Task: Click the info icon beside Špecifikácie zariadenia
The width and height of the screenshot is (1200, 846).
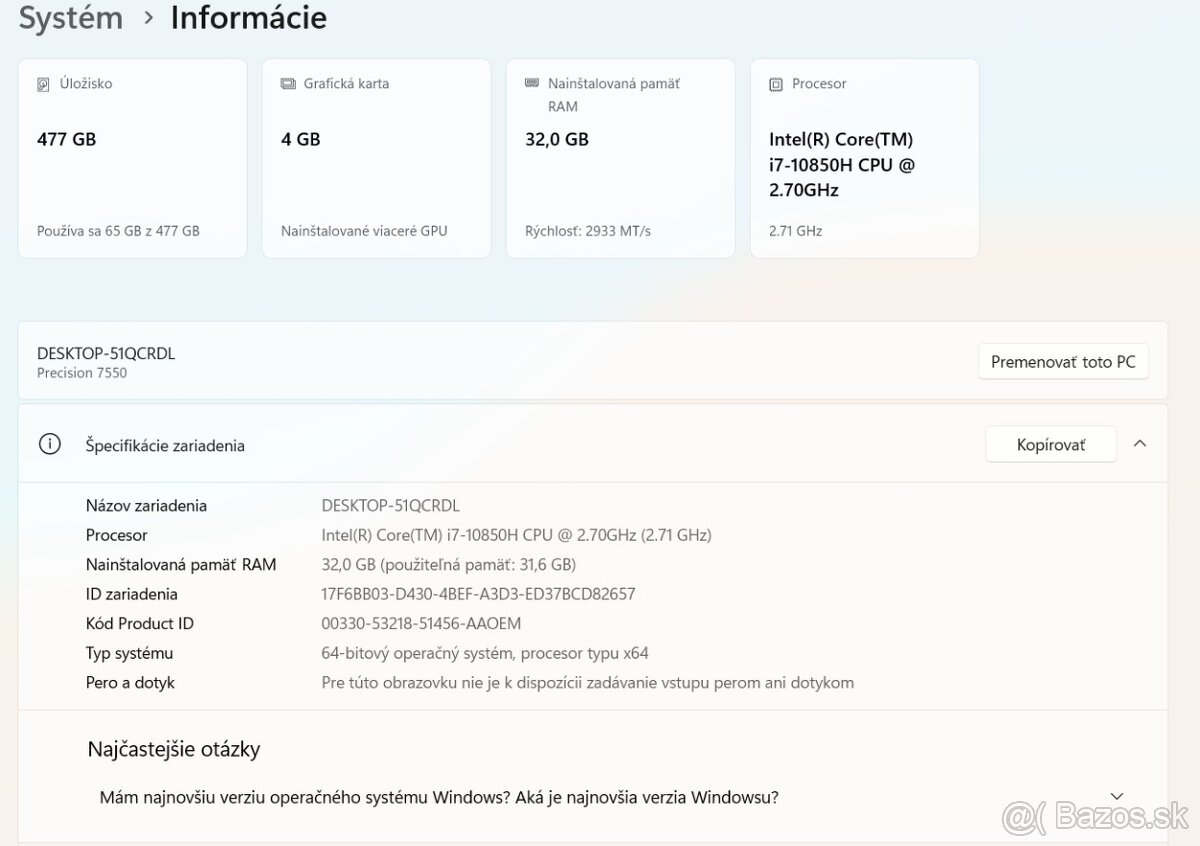Action: tap(50, 444)
